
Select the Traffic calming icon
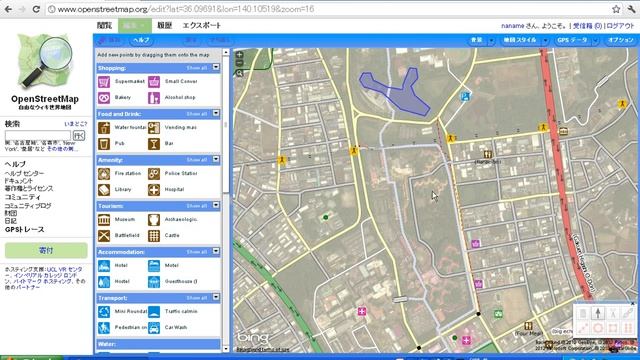coord(154,312)
